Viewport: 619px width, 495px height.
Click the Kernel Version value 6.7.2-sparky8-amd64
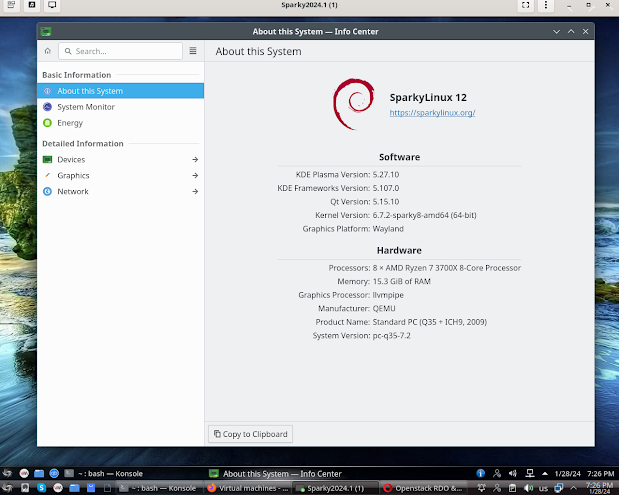pos(424,215)
